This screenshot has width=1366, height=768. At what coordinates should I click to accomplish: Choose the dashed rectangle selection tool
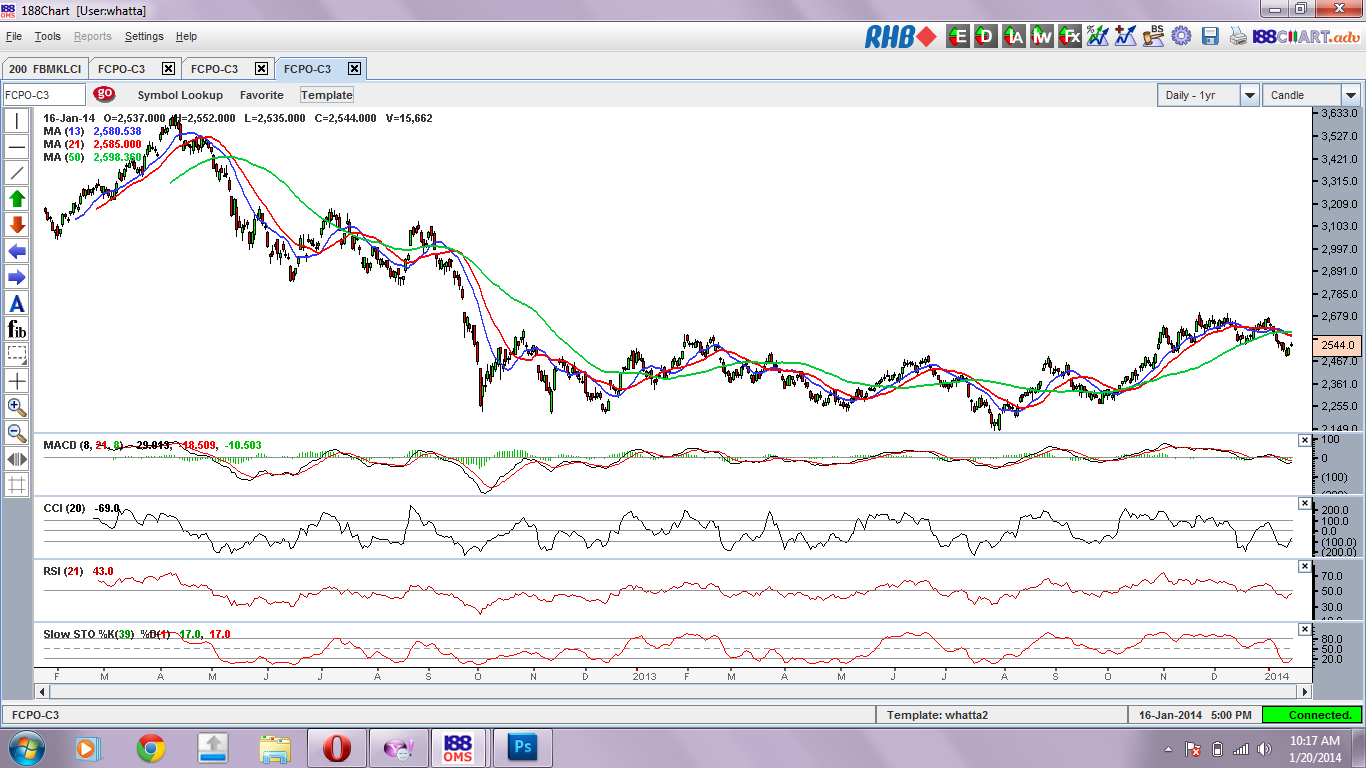(17, 355)
